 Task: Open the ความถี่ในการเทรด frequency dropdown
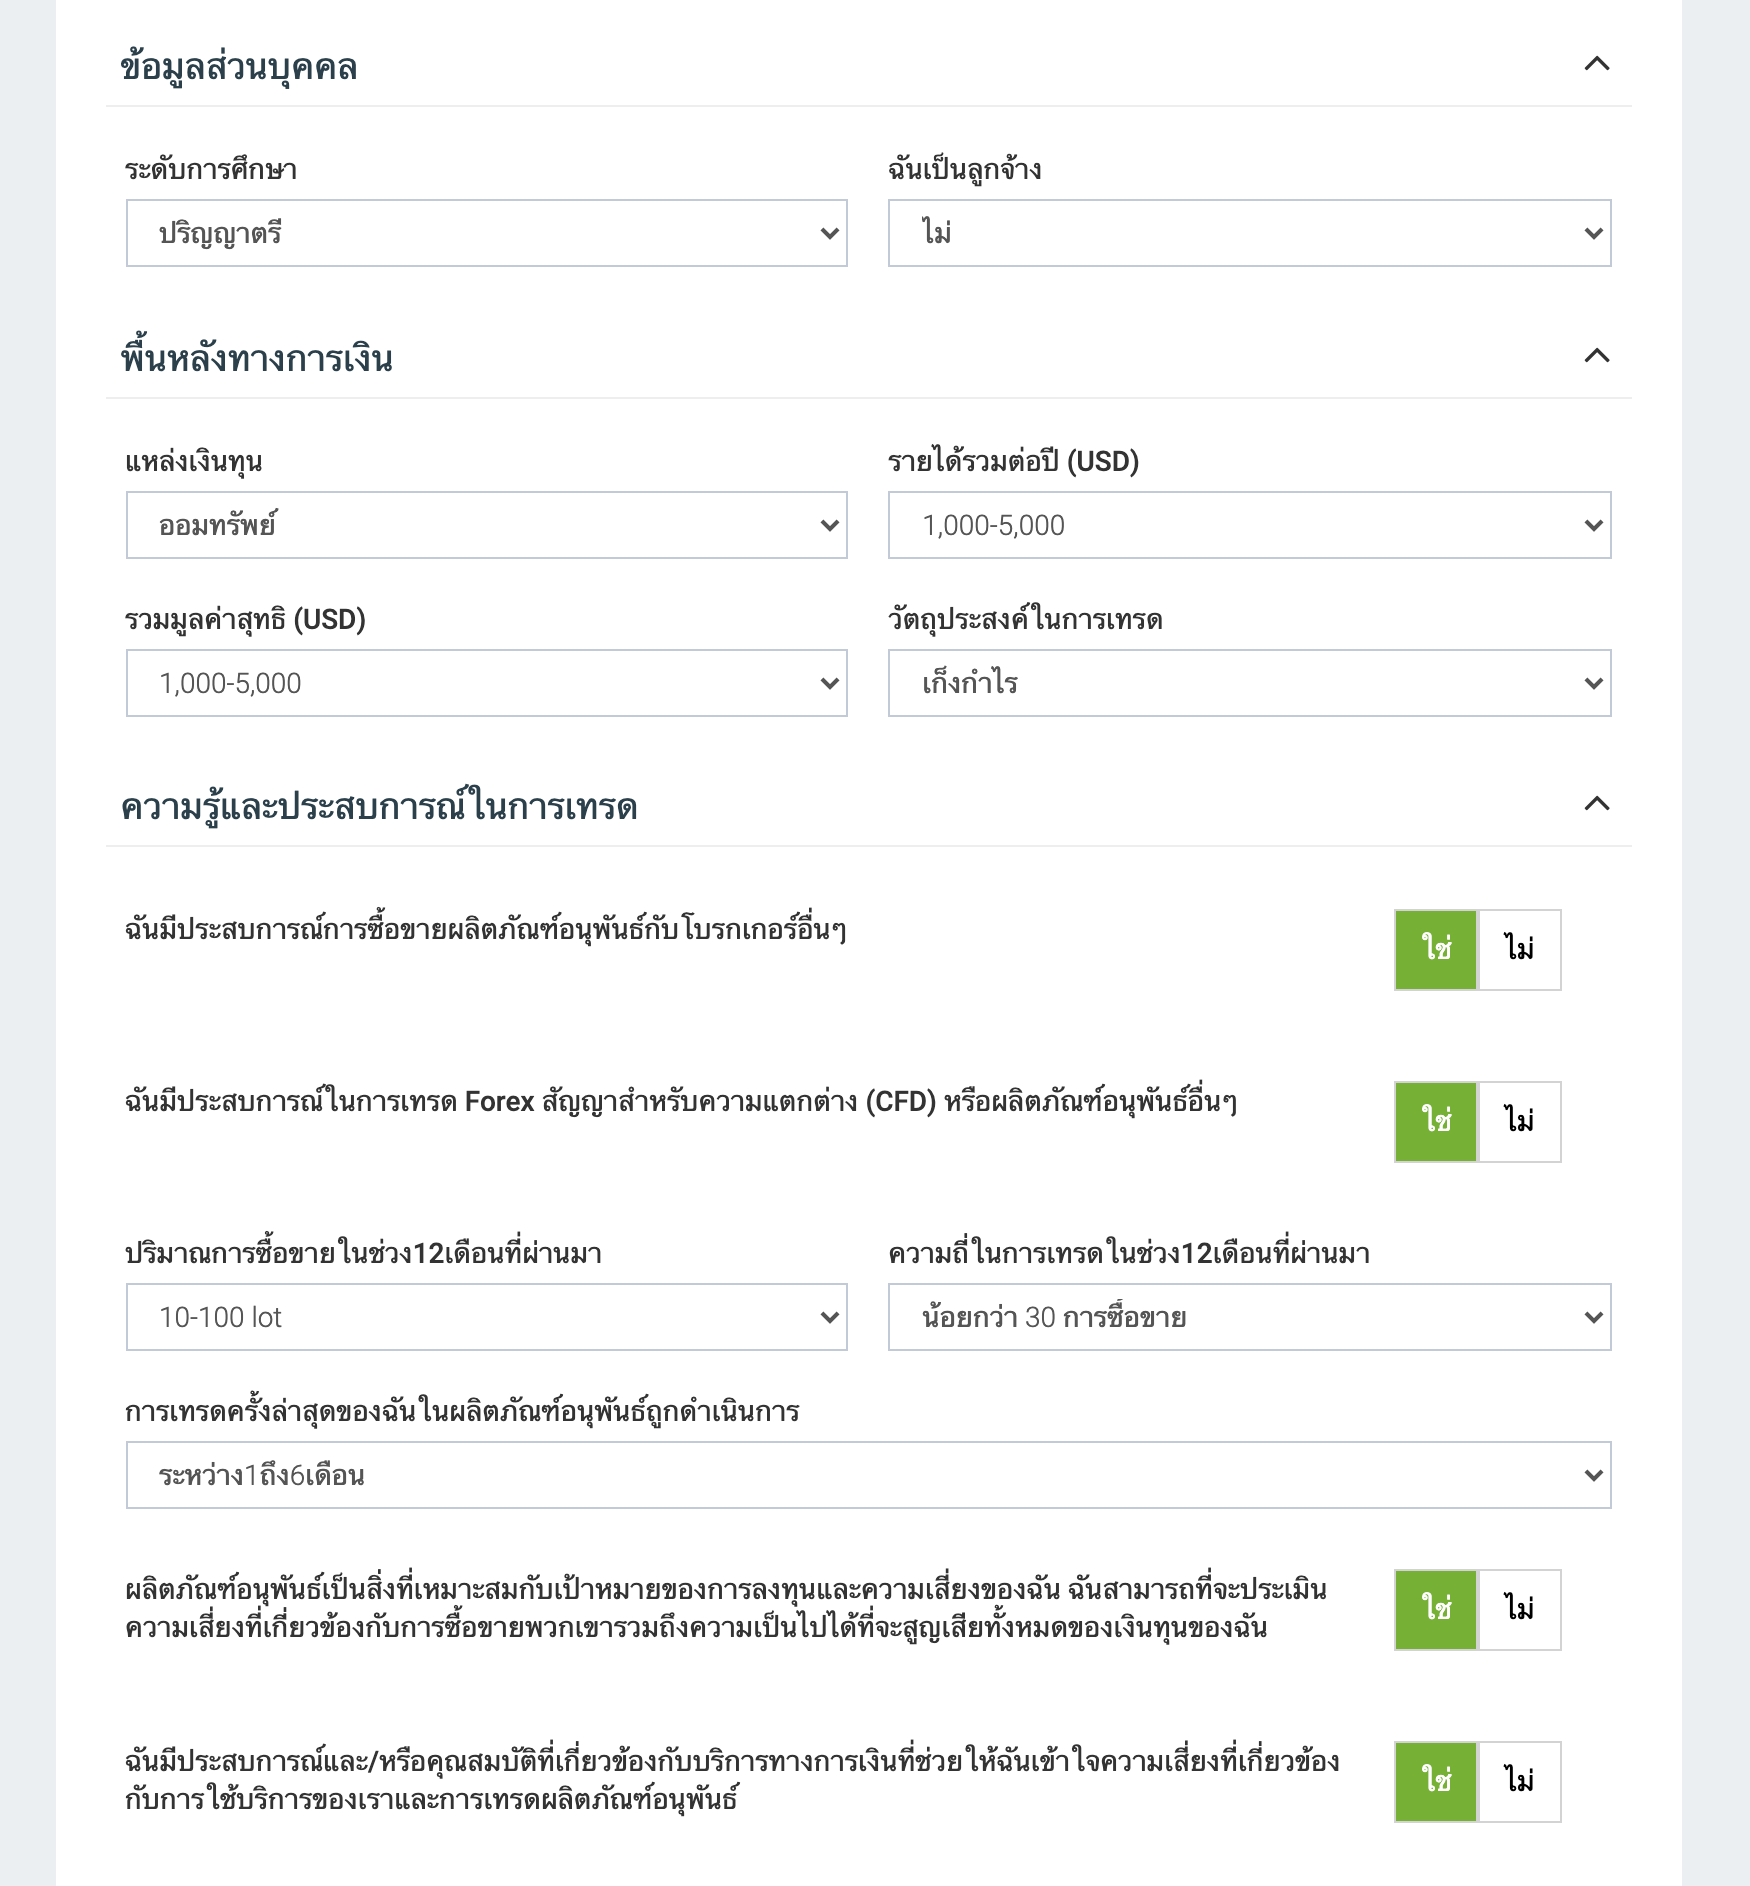click(x=1249, y=1317)
